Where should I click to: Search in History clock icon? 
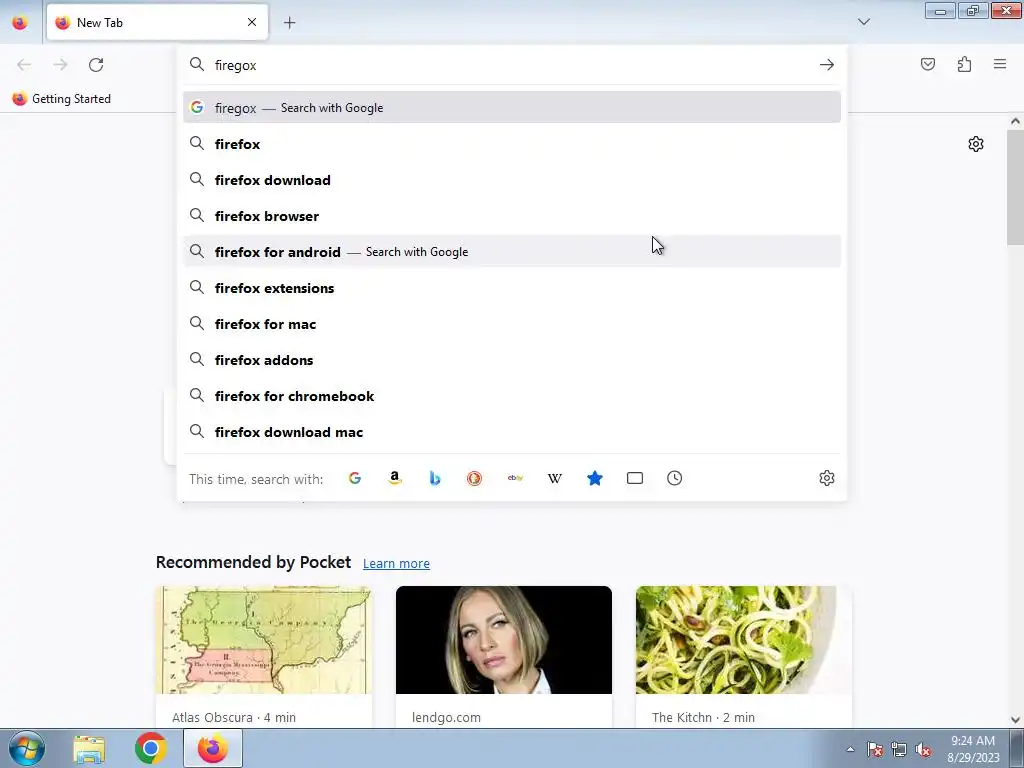675,478
